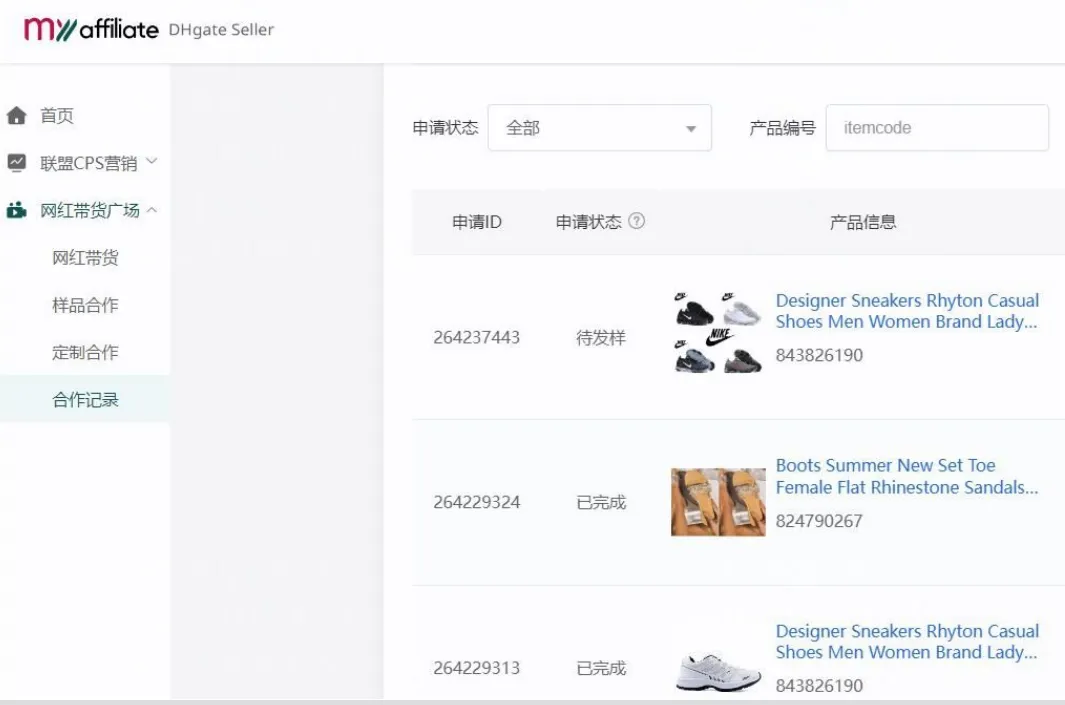This screenshot has height=705, width=1065.
Task: Select the 合作记录 submenu item
Action: (x=86, y=399)
